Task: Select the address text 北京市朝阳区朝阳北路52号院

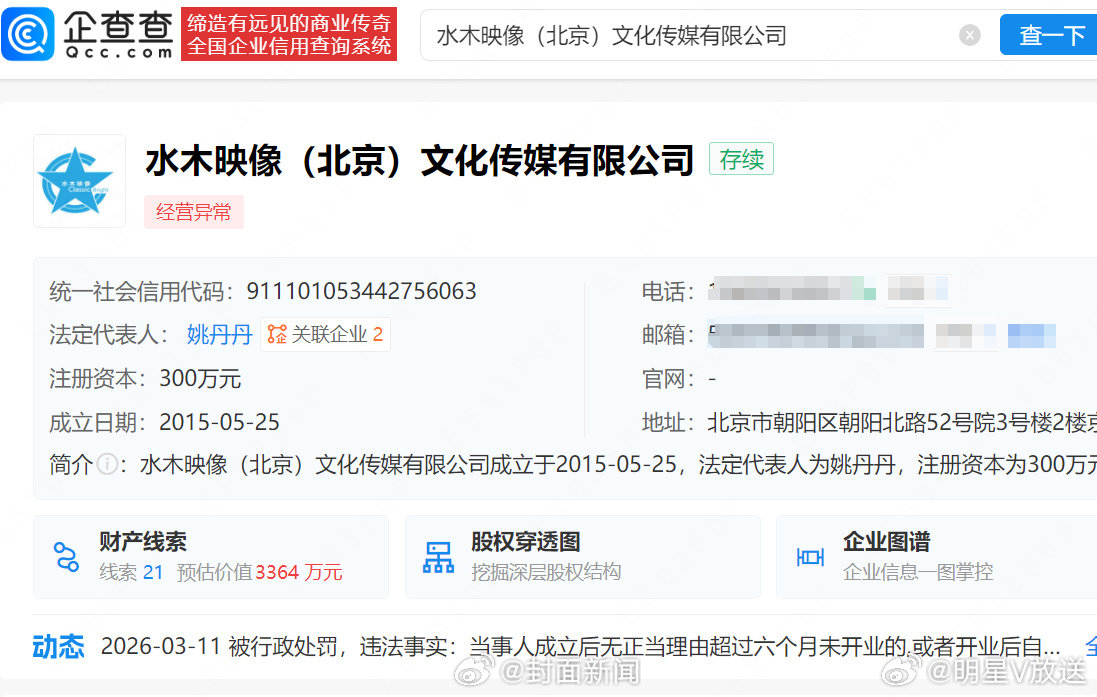Action: point(851,422)
